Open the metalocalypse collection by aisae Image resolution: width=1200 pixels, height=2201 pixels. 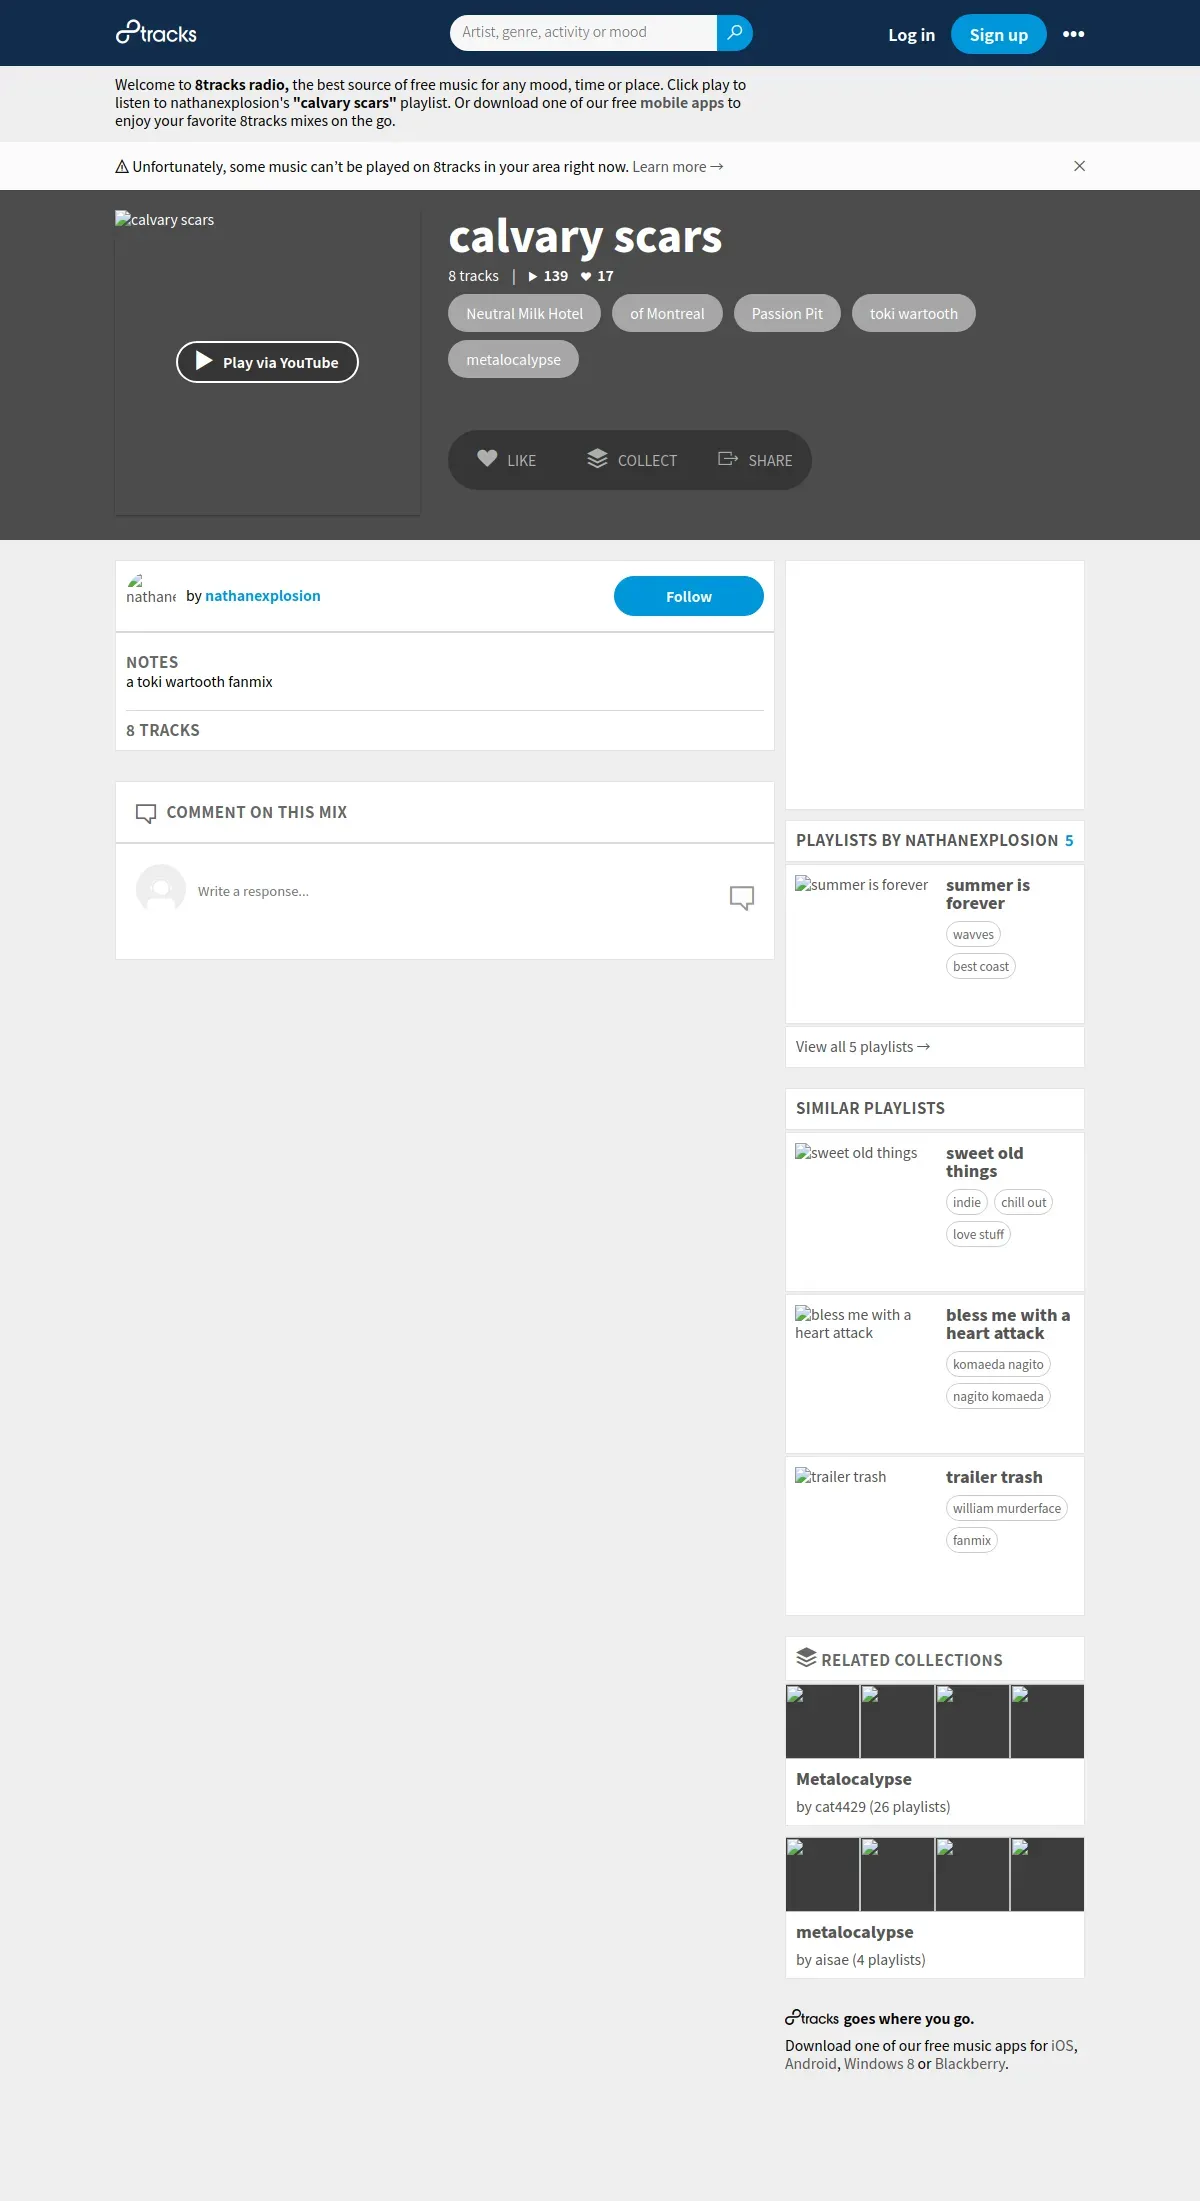(x=855, y=1932)
